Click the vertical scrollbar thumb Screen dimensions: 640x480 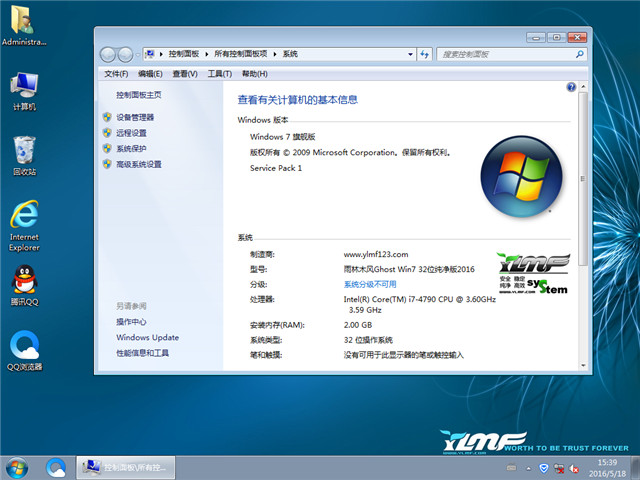click(583, 178)
